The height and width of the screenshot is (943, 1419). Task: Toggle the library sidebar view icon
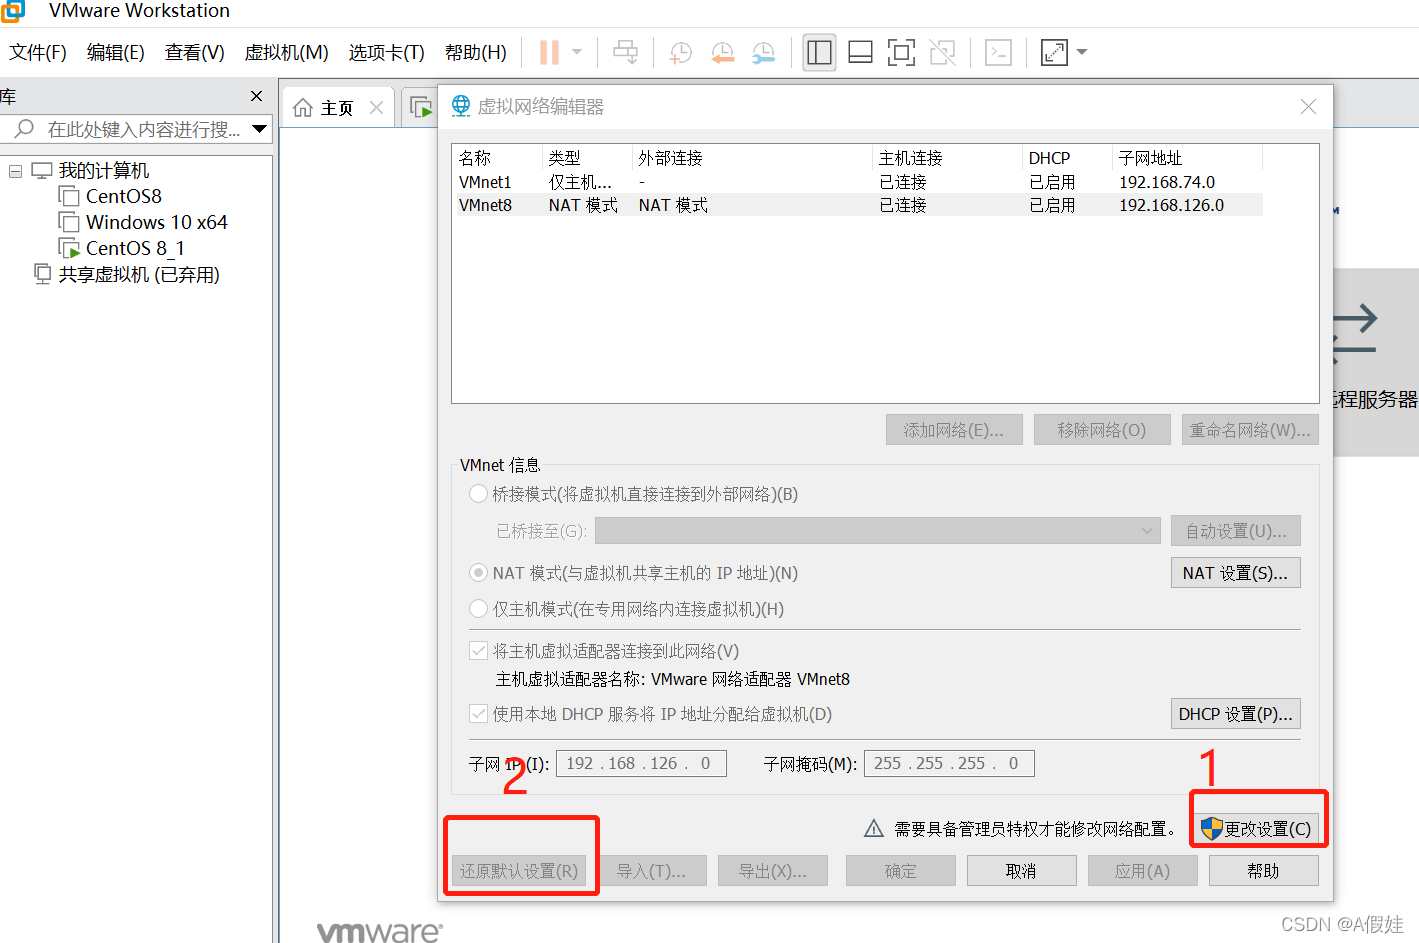click(x=819, y=52)
